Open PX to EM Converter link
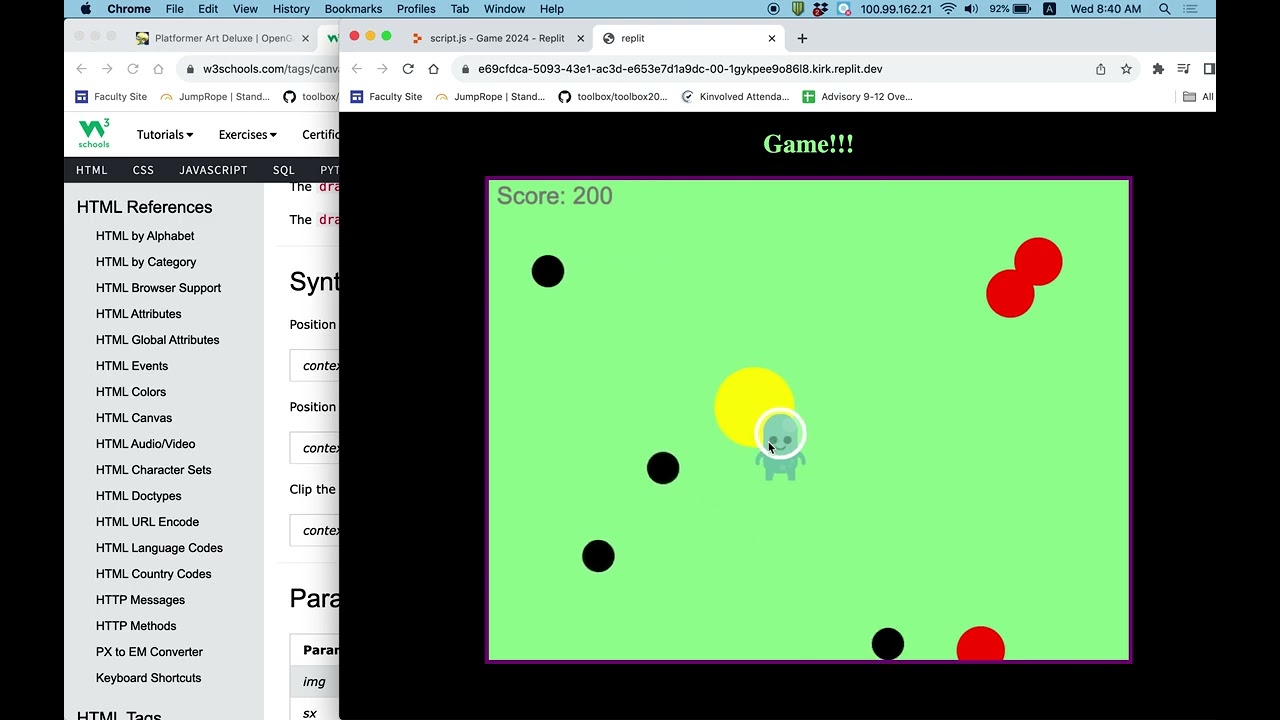This screenshot has height=720, width=1280. tap(149, 652)
